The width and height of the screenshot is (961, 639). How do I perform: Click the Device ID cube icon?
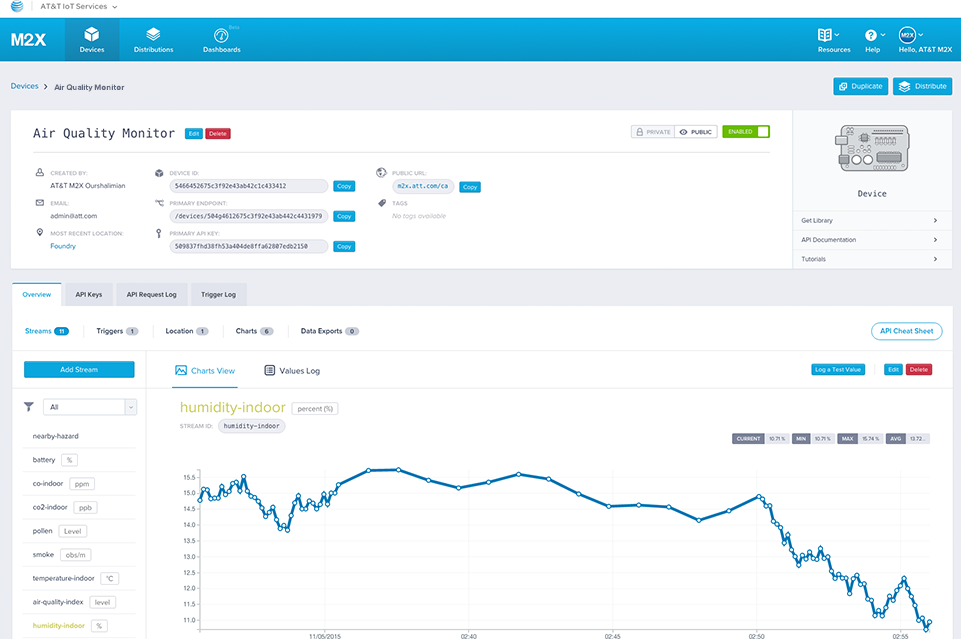pyautogui.click(x=159, y=173)
